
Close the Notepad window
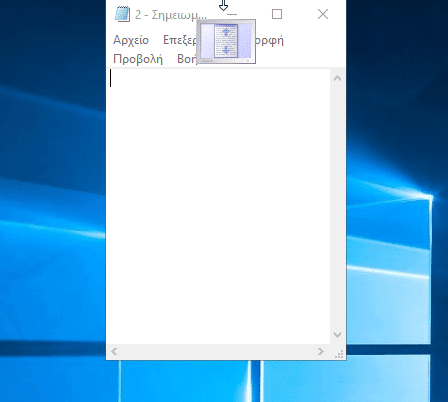pyautogui.click(x=323, y=14)
